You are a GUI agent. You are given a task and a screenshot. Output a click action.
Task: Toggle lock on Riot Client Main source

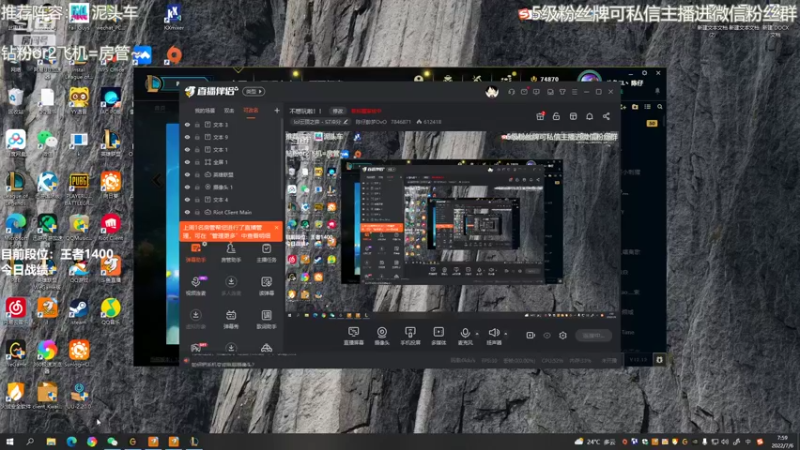point(197,212)
